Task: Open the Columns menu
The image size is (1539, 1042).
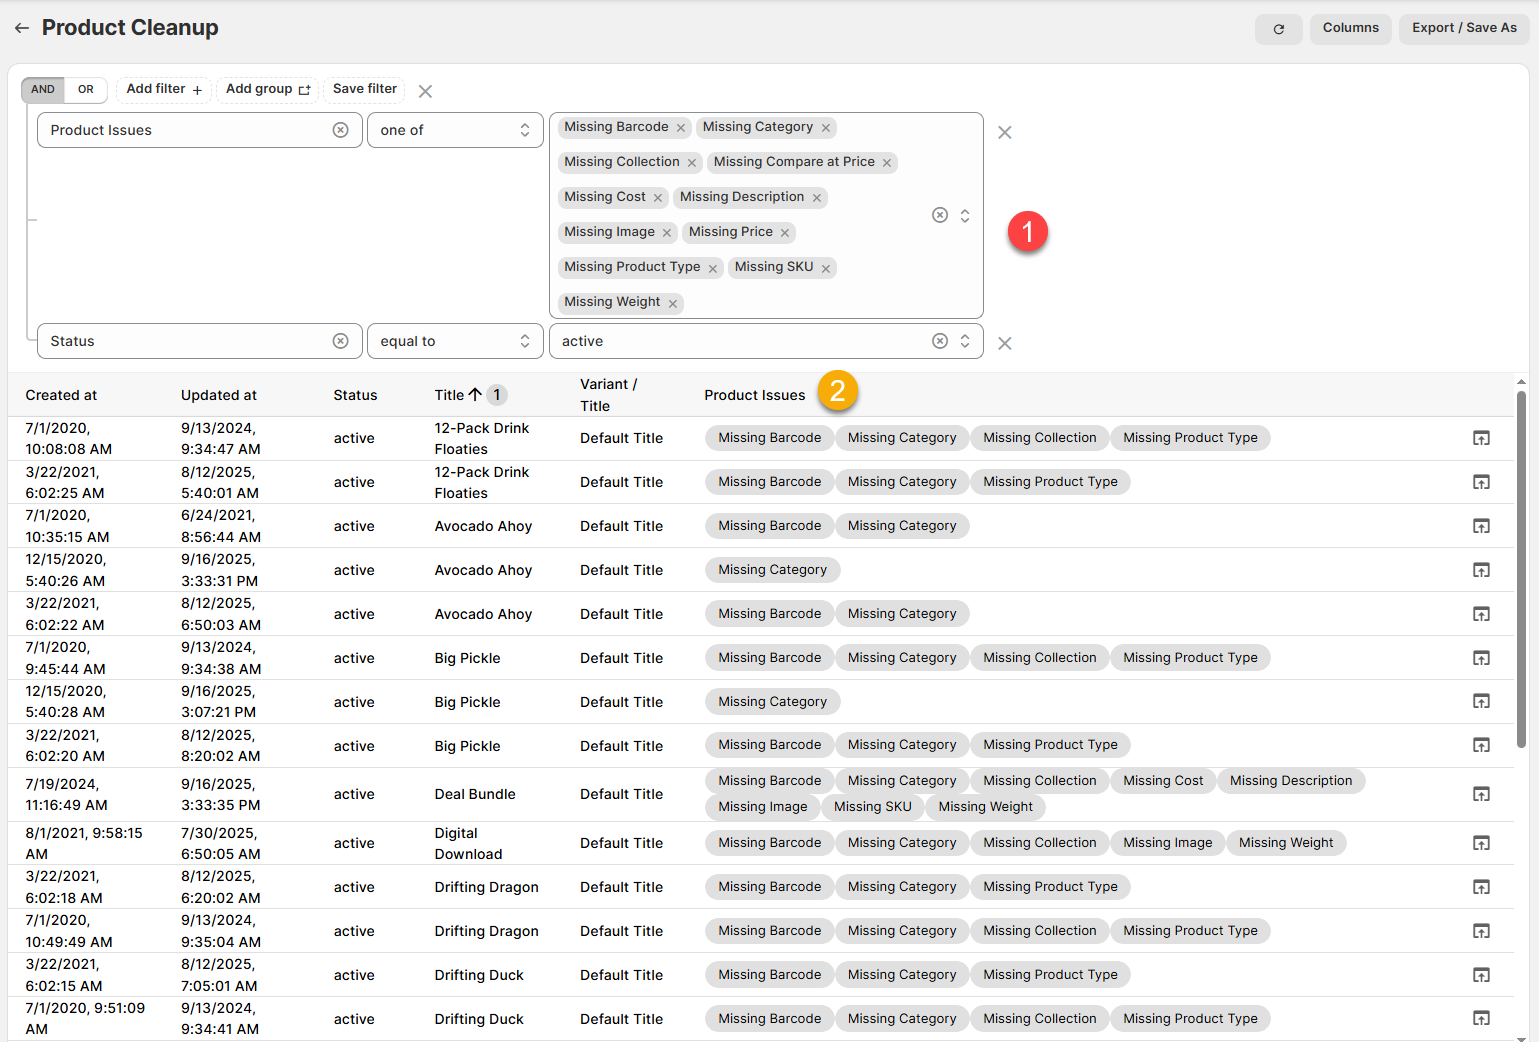Action: tap(1350, 28)
